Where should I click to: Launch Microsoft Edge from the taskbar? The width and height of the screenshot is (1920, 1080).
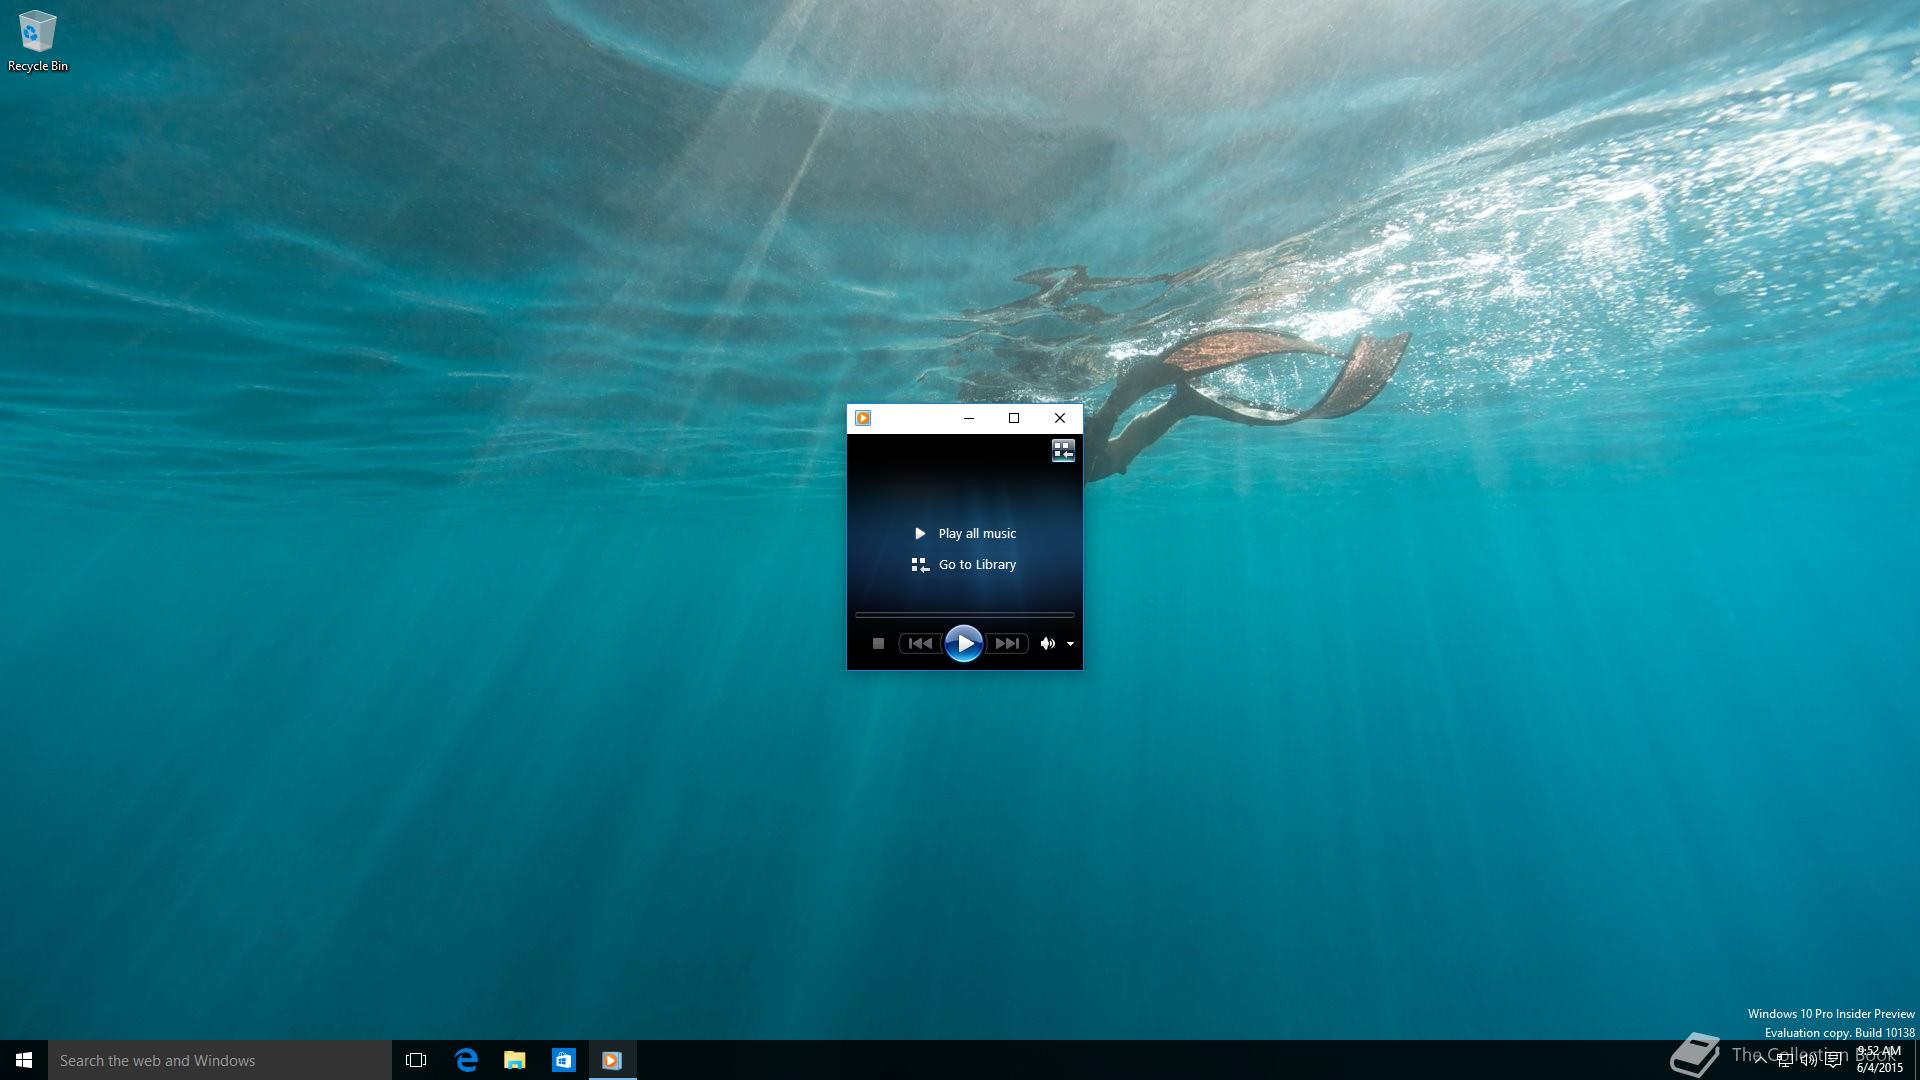[466, 1060]
